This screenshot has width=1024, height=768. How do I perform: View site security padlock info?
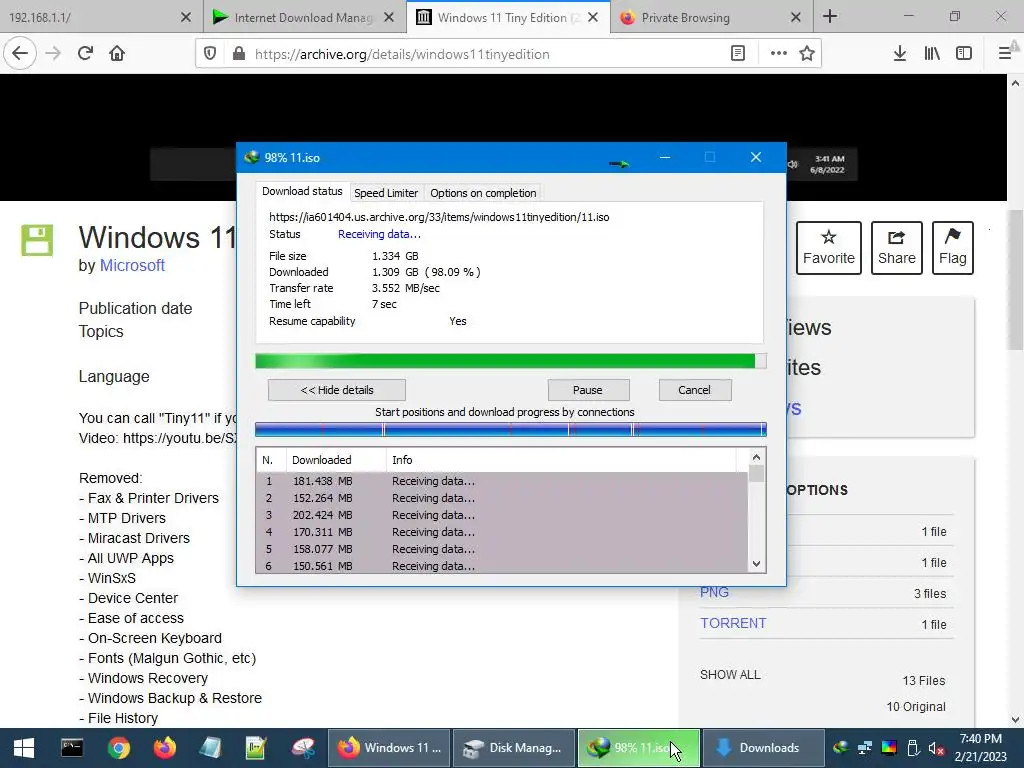pyautogui.click(x=238, y=54)
